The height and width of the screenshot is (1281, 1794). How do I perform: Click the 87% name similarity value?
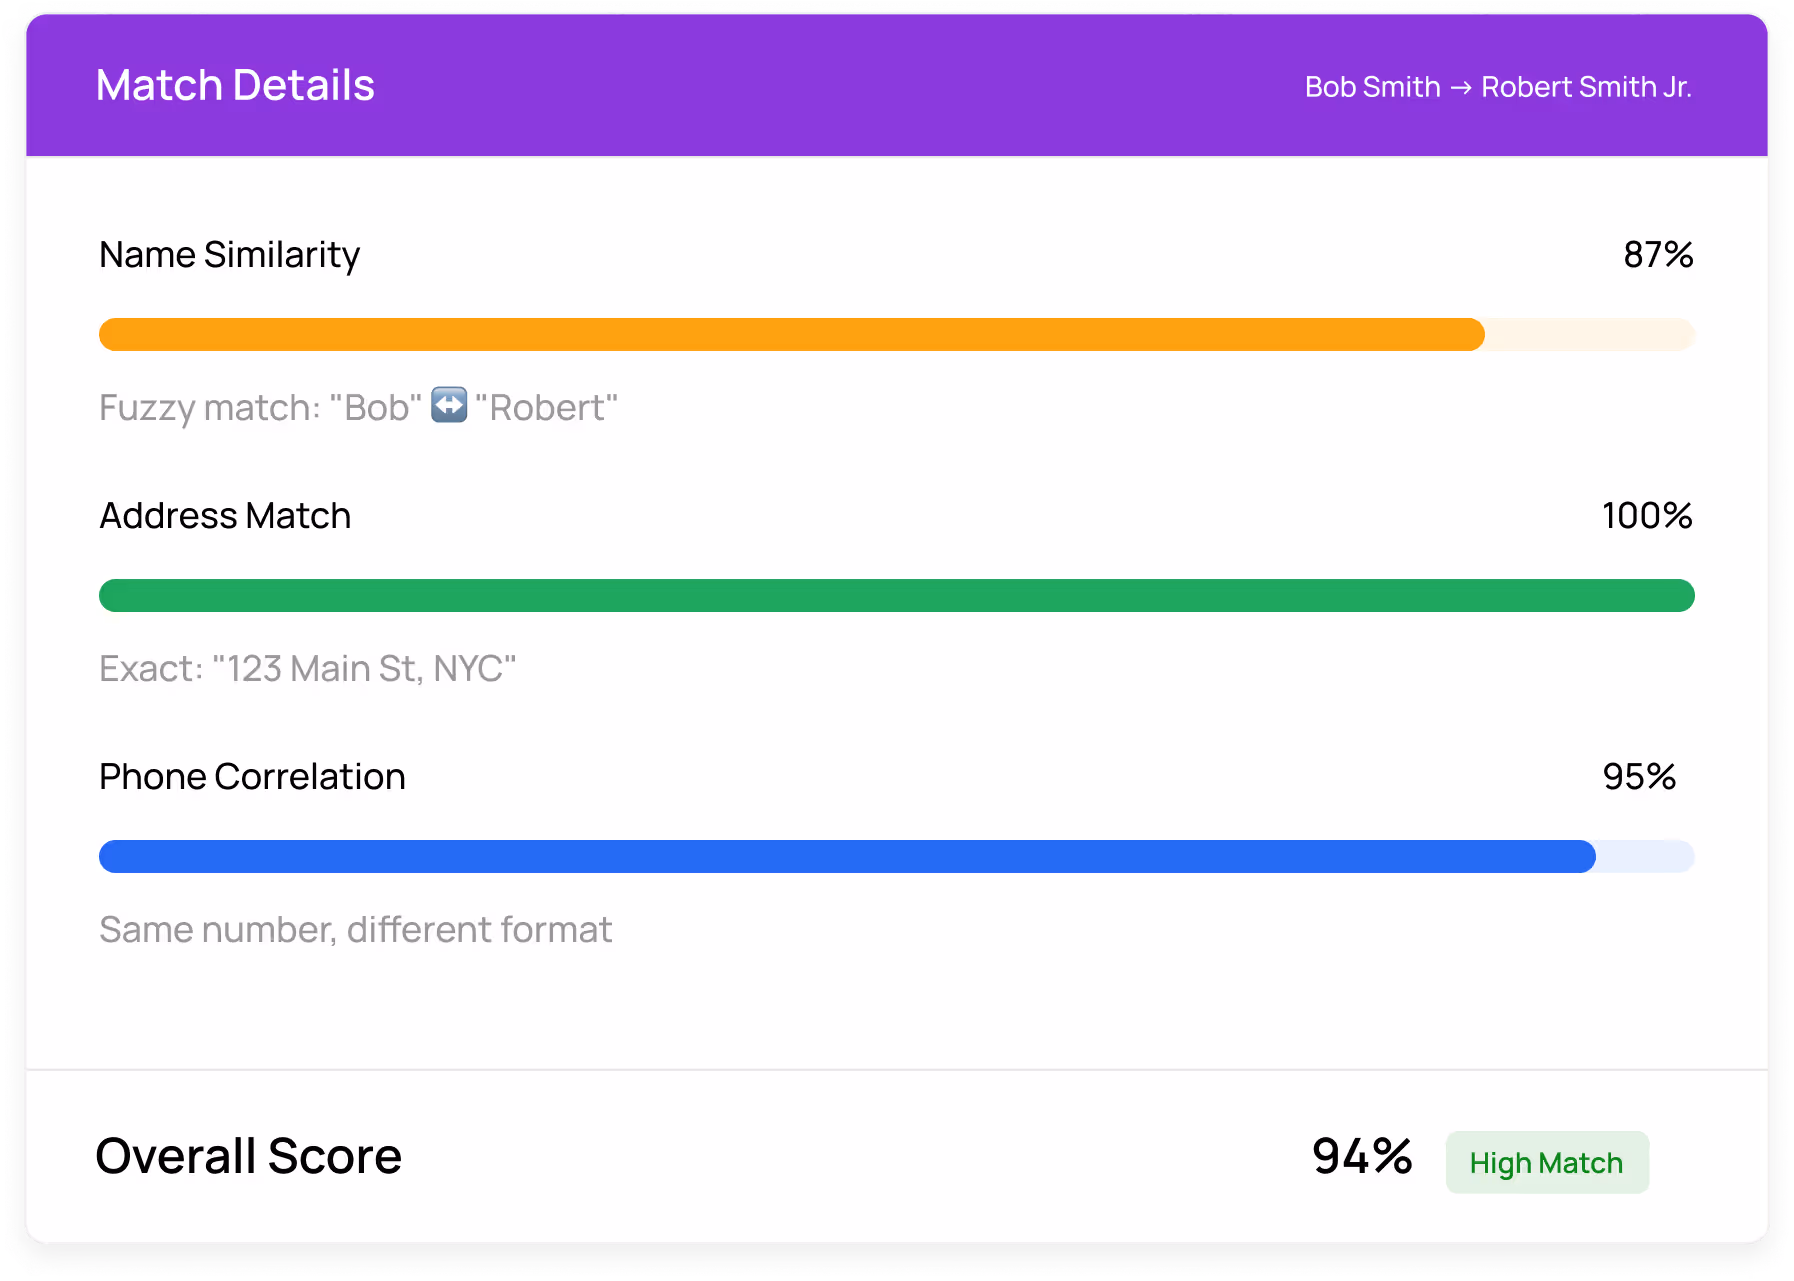1657,255
